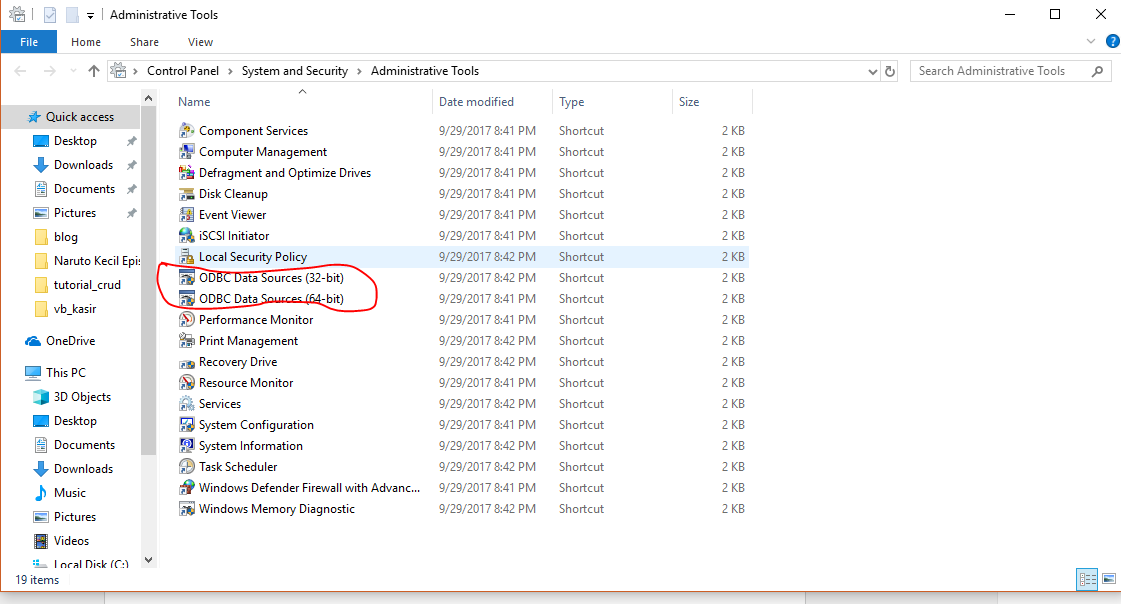Select the Performance Monitor icon
Image resolution: width=1121 pixels, height=604 pixels.
tap(187, 320)
